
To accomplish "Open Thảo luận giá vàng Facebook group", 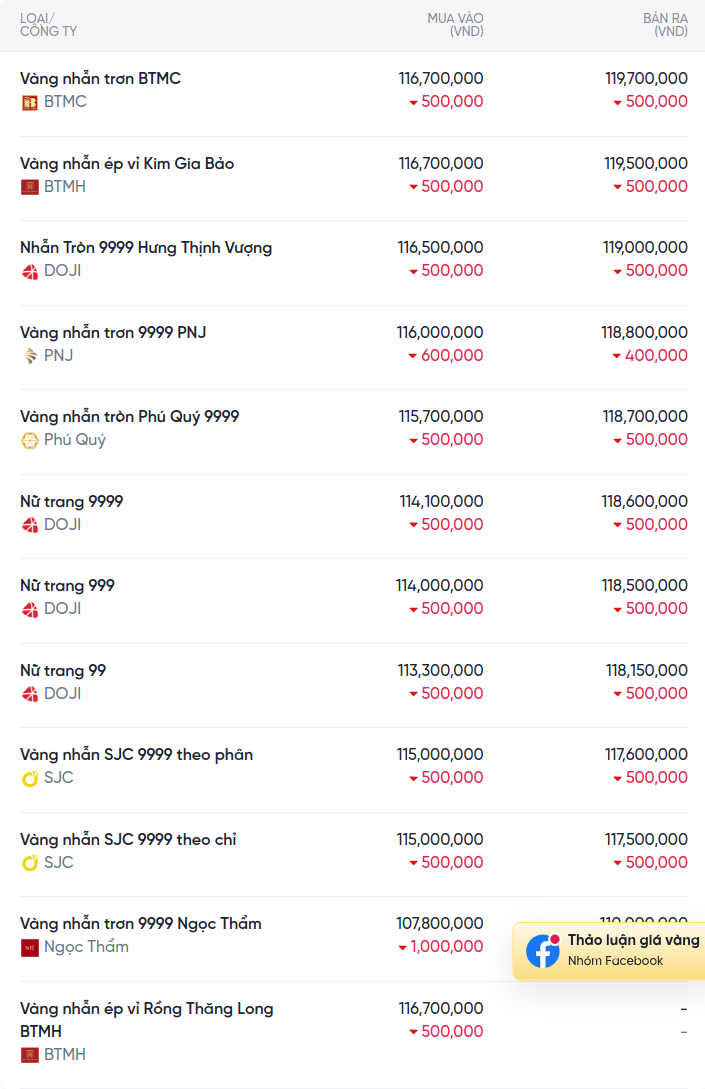I will 609,951.
